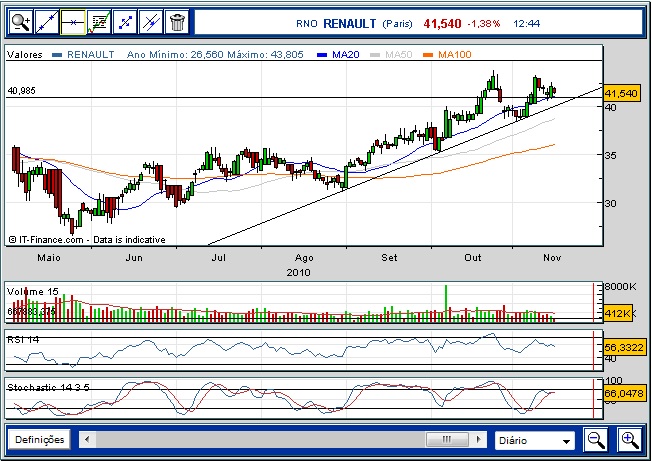Select the diagonal trend line drawing tool
652x461 pixels.
tap(47, 22)
